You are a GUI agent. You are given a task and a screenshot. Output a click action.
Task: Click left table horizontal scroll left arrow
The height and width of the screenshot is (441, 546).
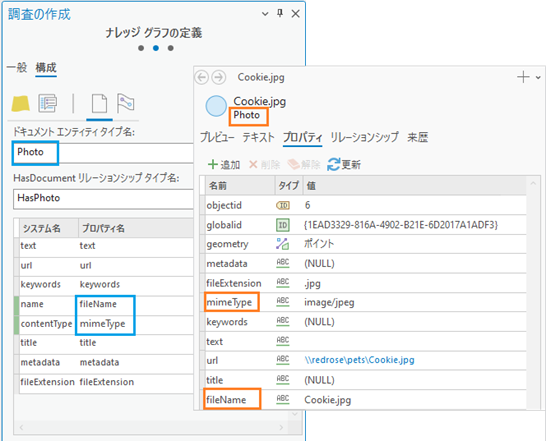(22, 427)
